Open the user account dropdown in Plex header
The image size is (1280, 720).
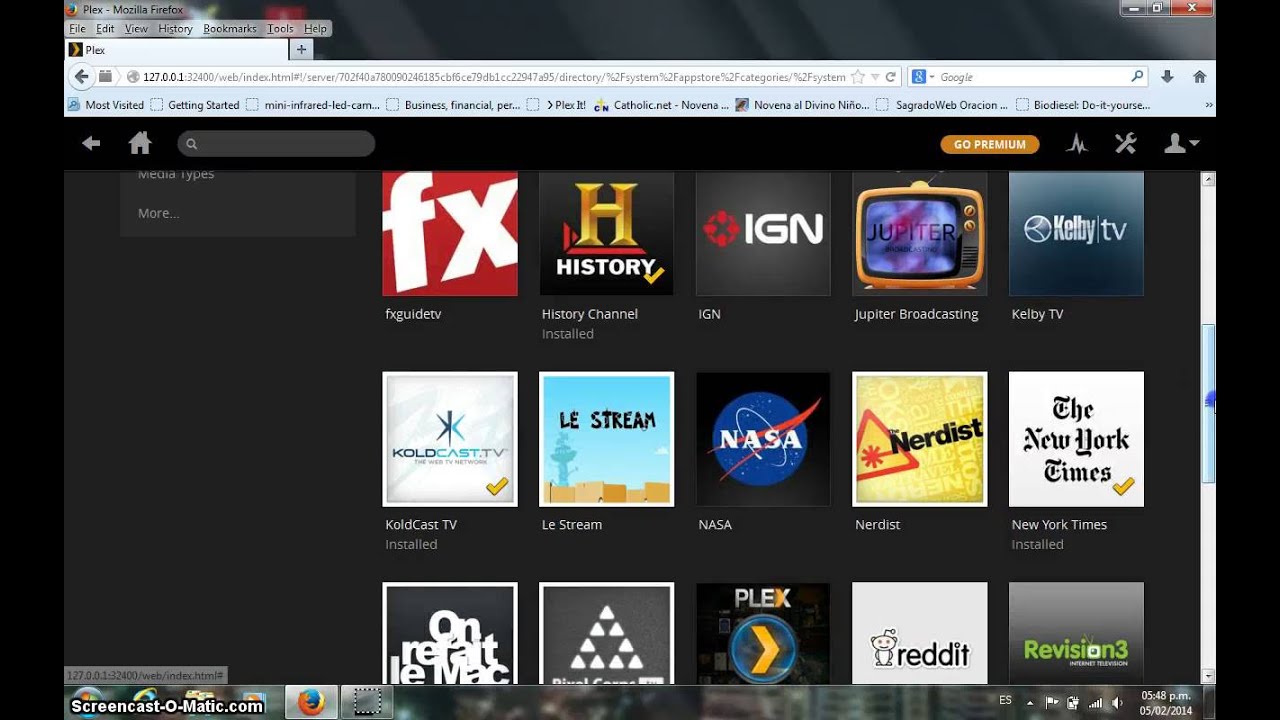coord(1181,144)
